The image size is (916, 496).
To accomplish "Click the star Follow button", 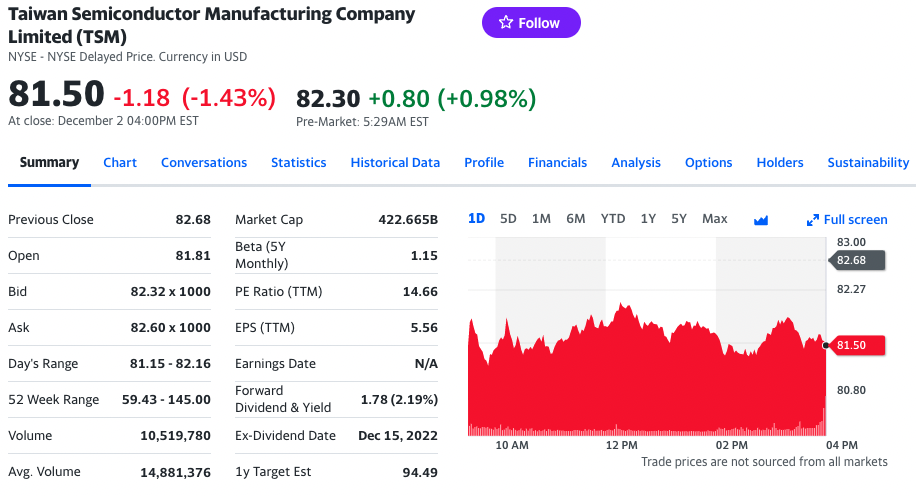I will pyautogui.click(x=531, y=23).
